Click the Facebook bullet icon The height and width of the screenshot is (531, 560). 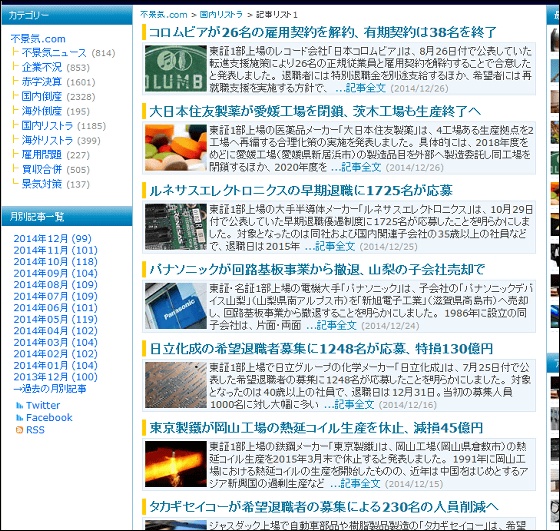tap(19, 418)
